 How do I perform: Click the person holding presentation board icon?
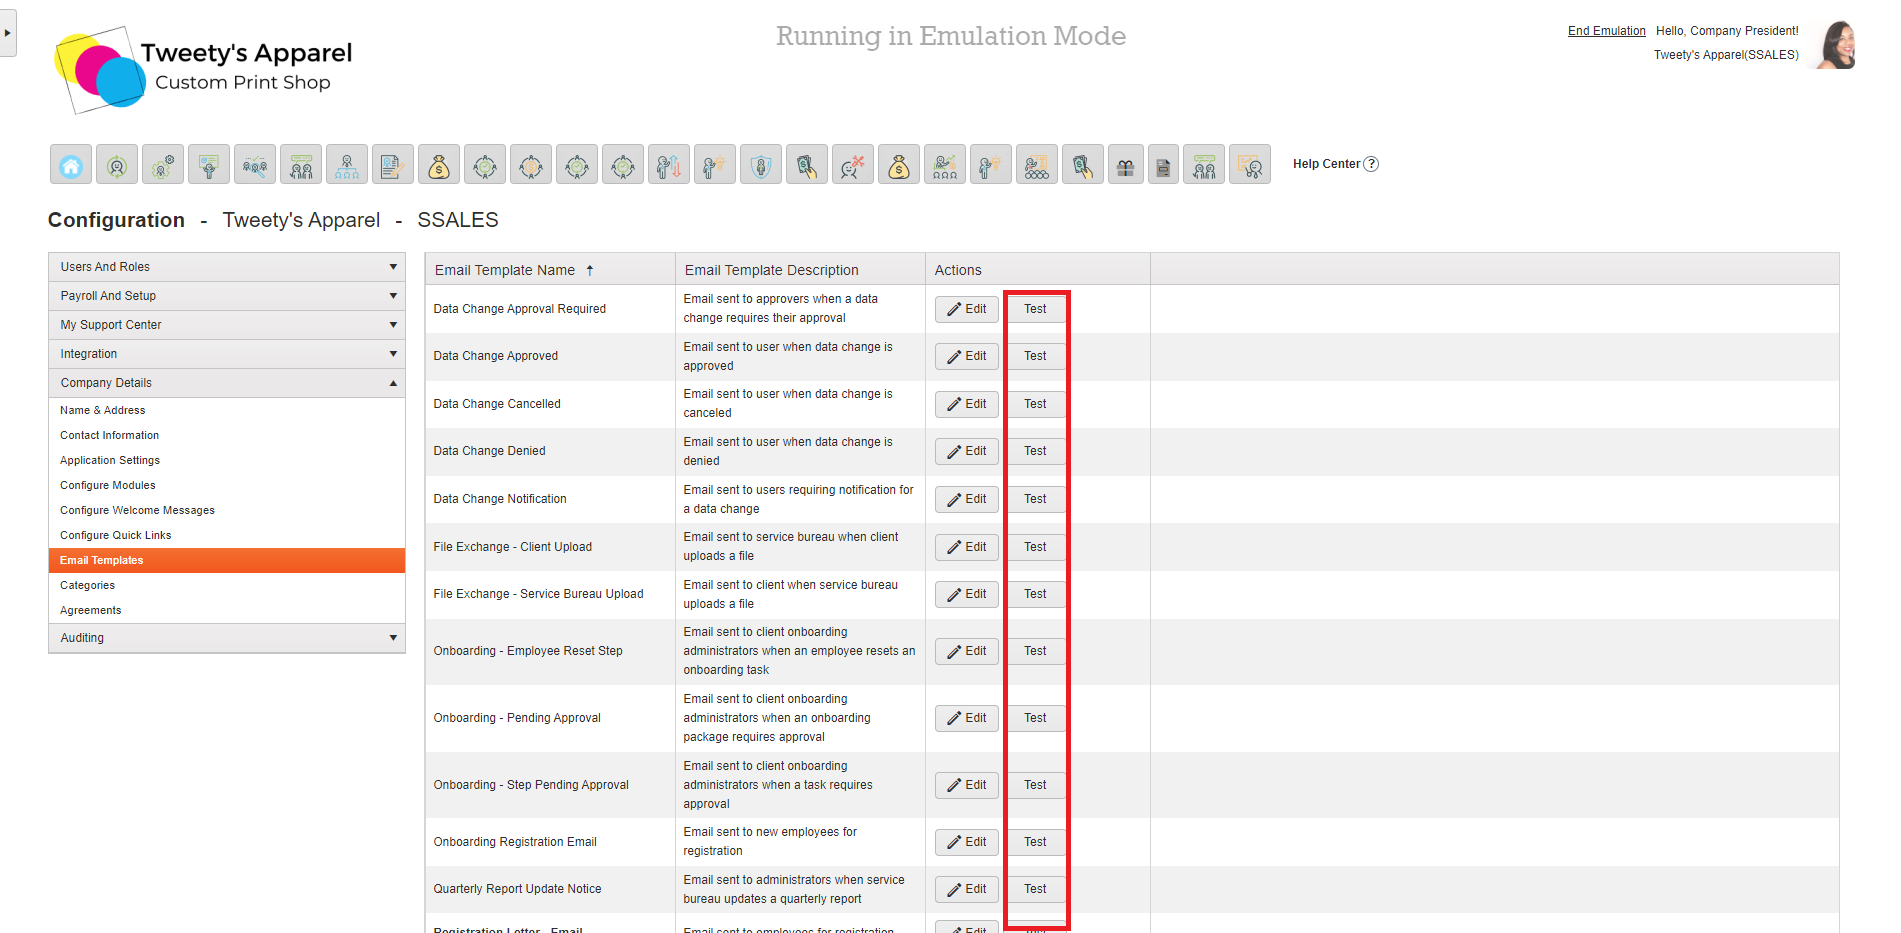209,164
